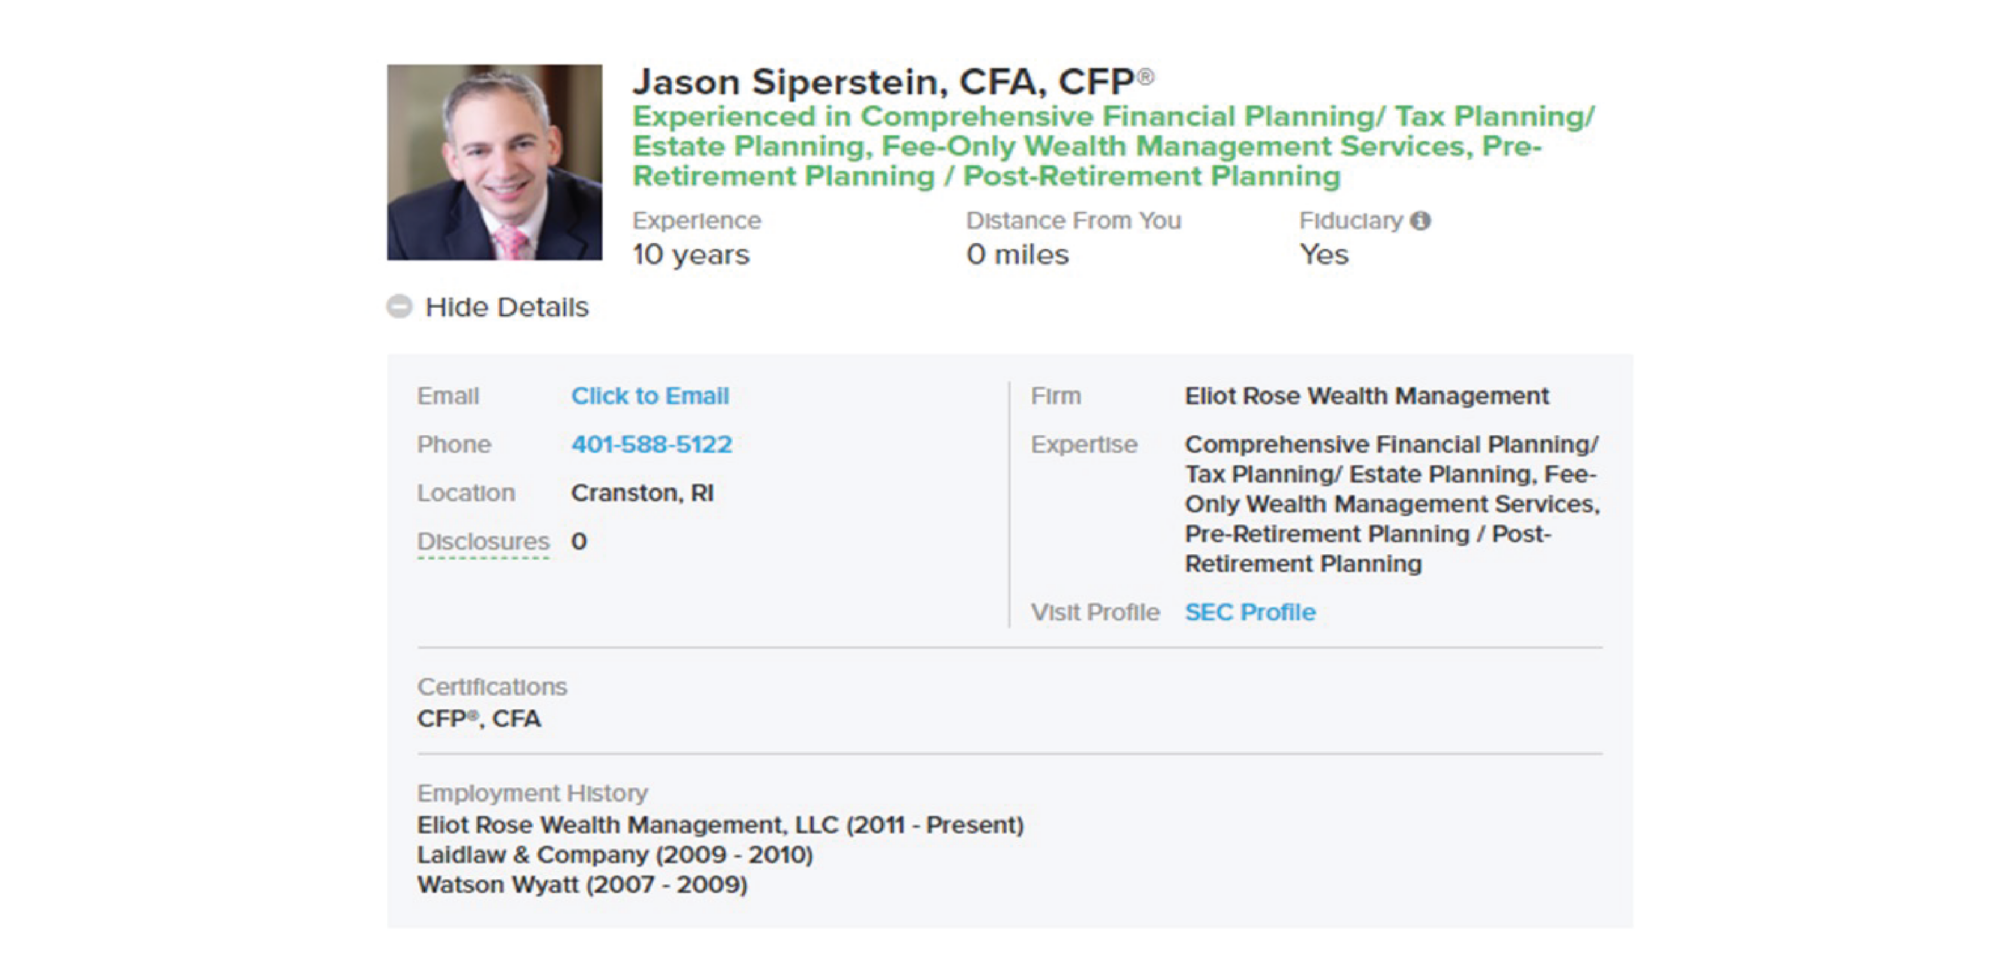2000x976 pixels.
Task: Click the Fiduciary Yes value
Action: [x=1323, y=254]
